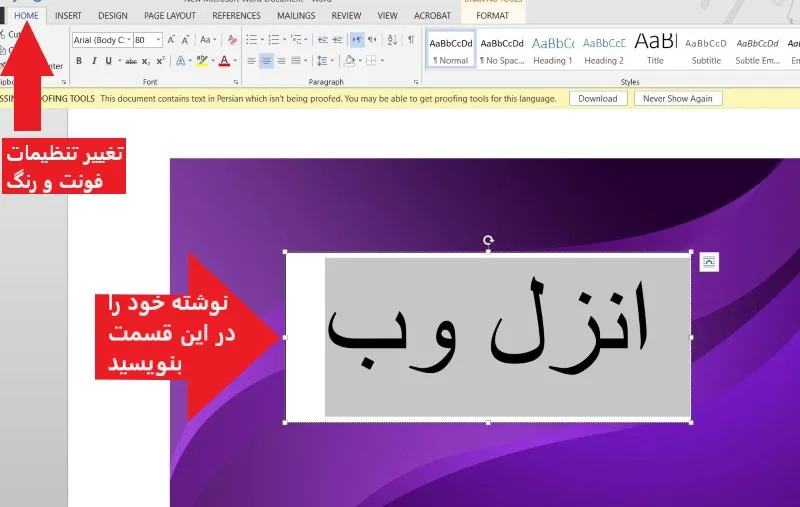Align text left
Viewport: 800px width, 507px height.
coord(252,61)
